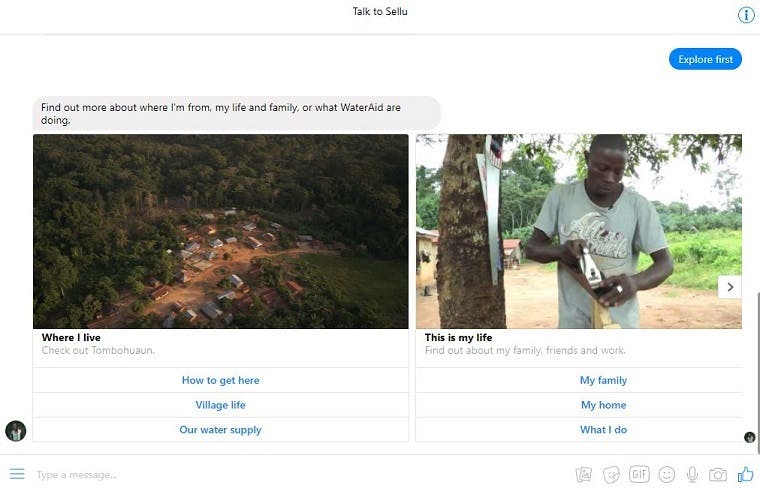Open the sticker picker
The image size is (760, 488).
(612, 474)
